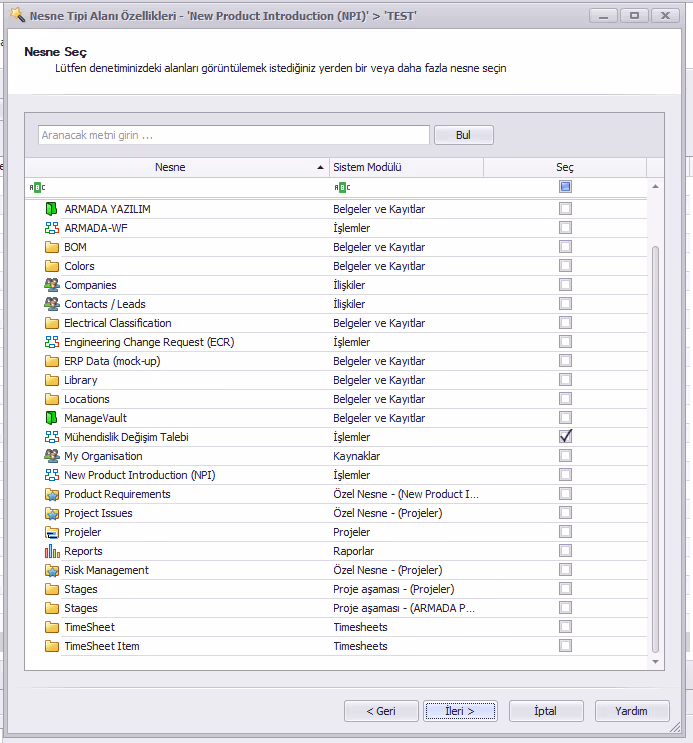The height and width of the screenshot is (743, 693).
Task: Tick the checkbox for TimeSheet Item
Action: tap(565, 645)
